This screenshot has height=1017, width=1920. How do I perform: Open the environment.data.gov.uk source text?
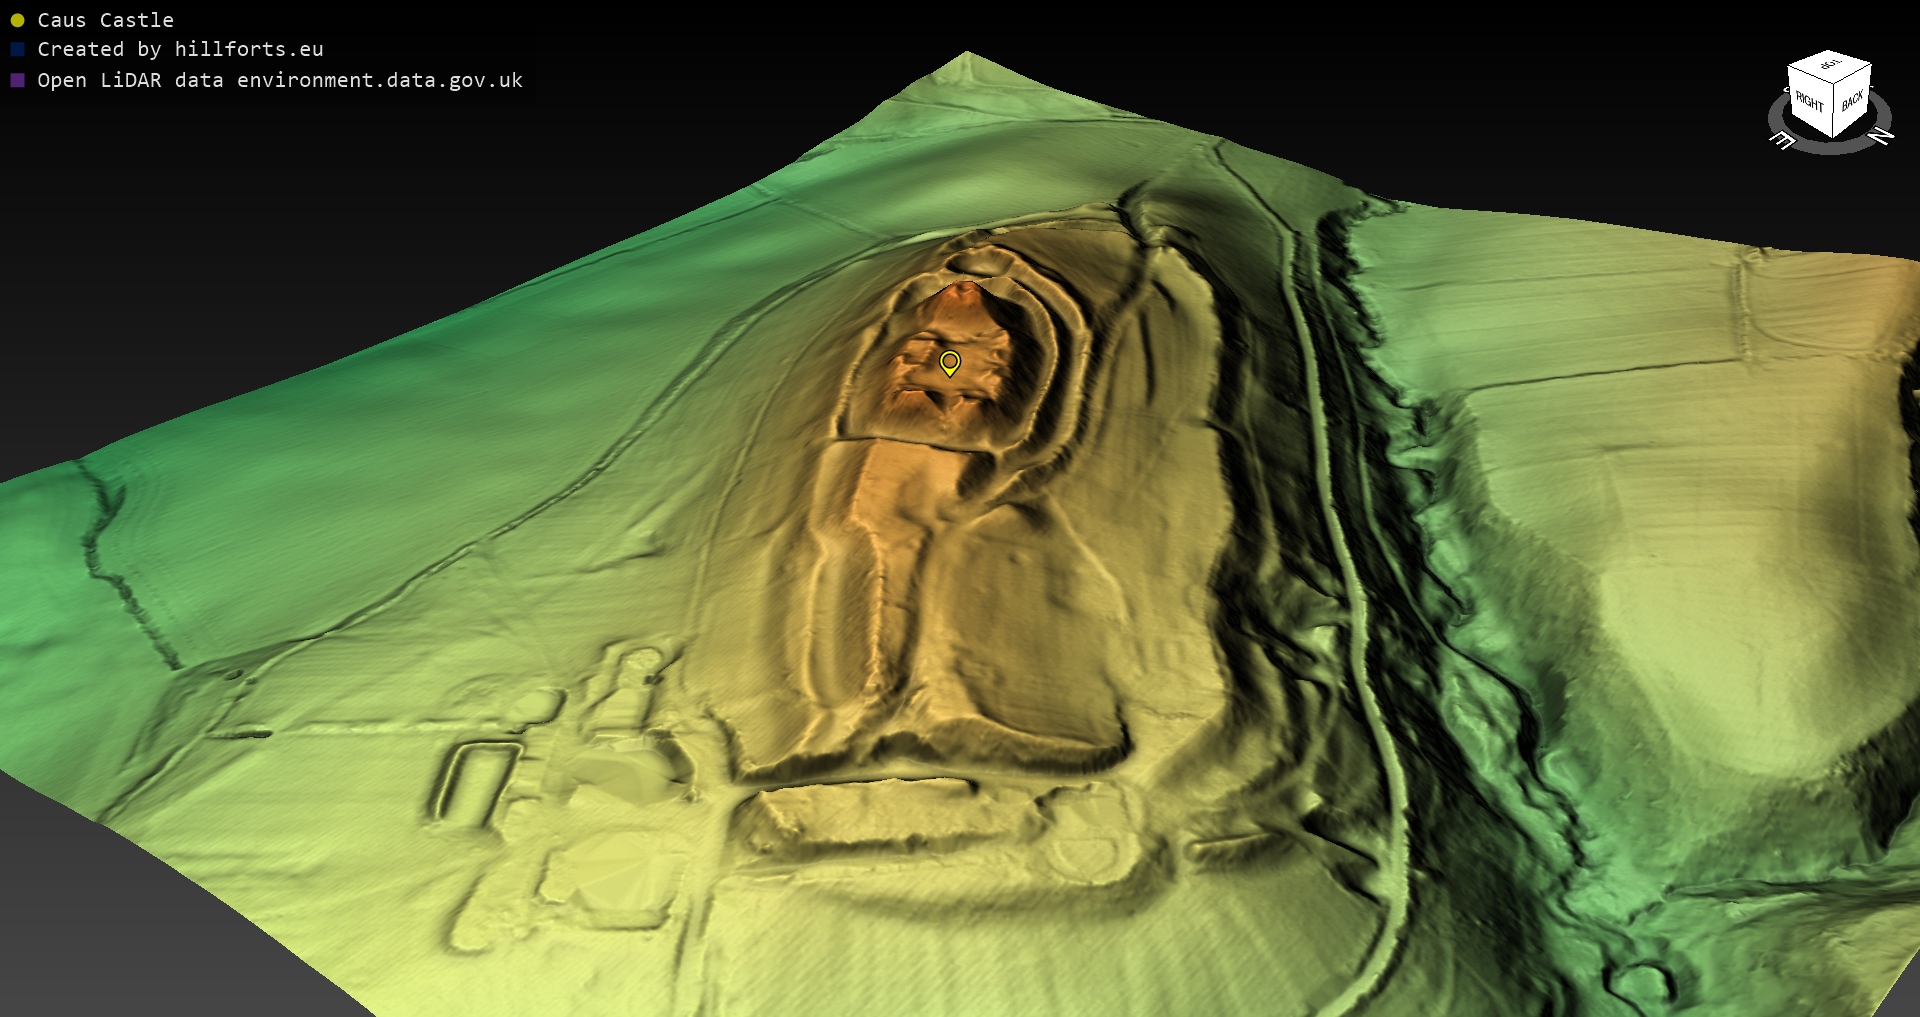click(x=380, y=80)
